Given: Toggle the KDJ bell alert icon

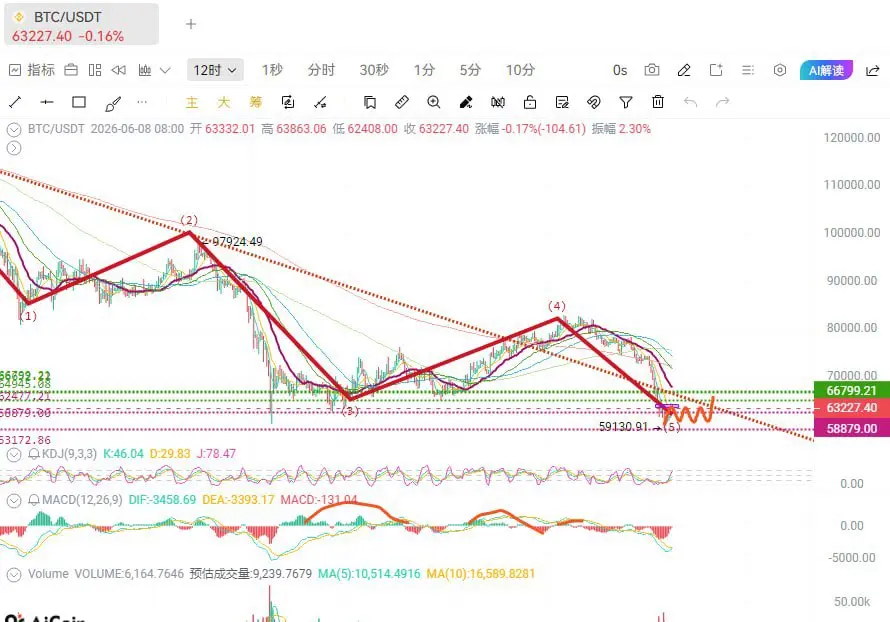Looking at the screenshot, I should click(x=33, y=454).
